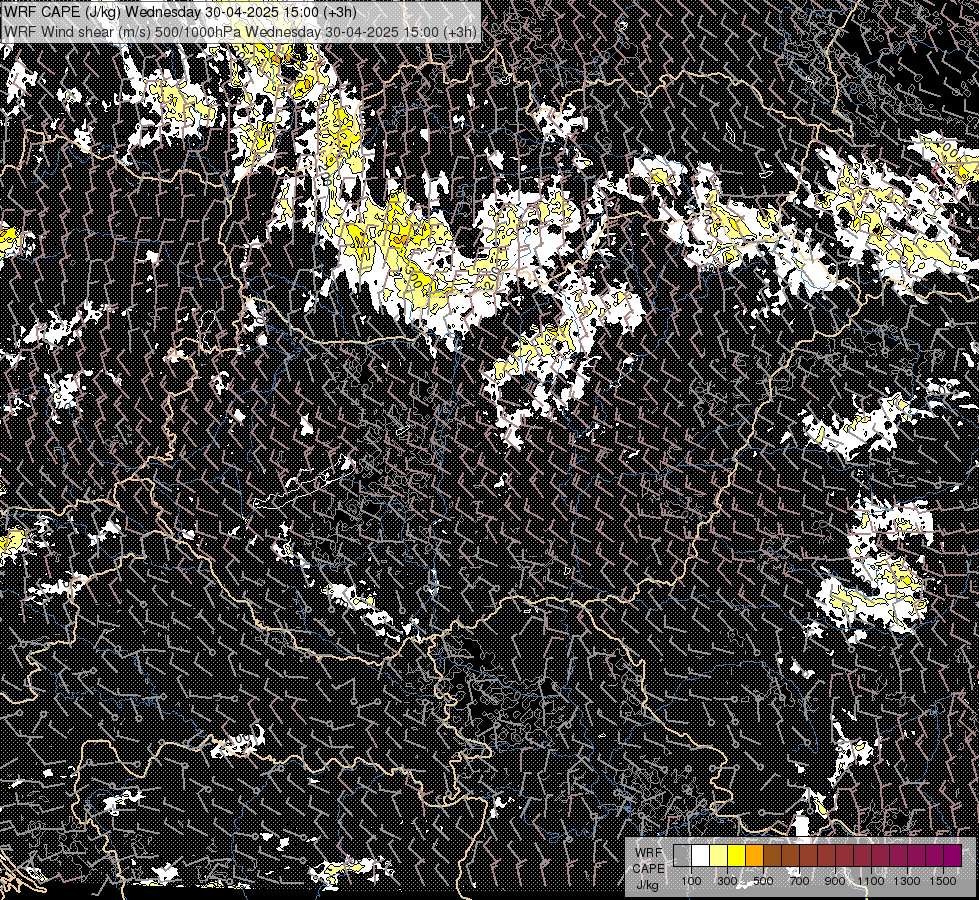Click the orange CAPE legend swatch
Viewport: 979px width, 900px height.
click(x=754, y=855)
